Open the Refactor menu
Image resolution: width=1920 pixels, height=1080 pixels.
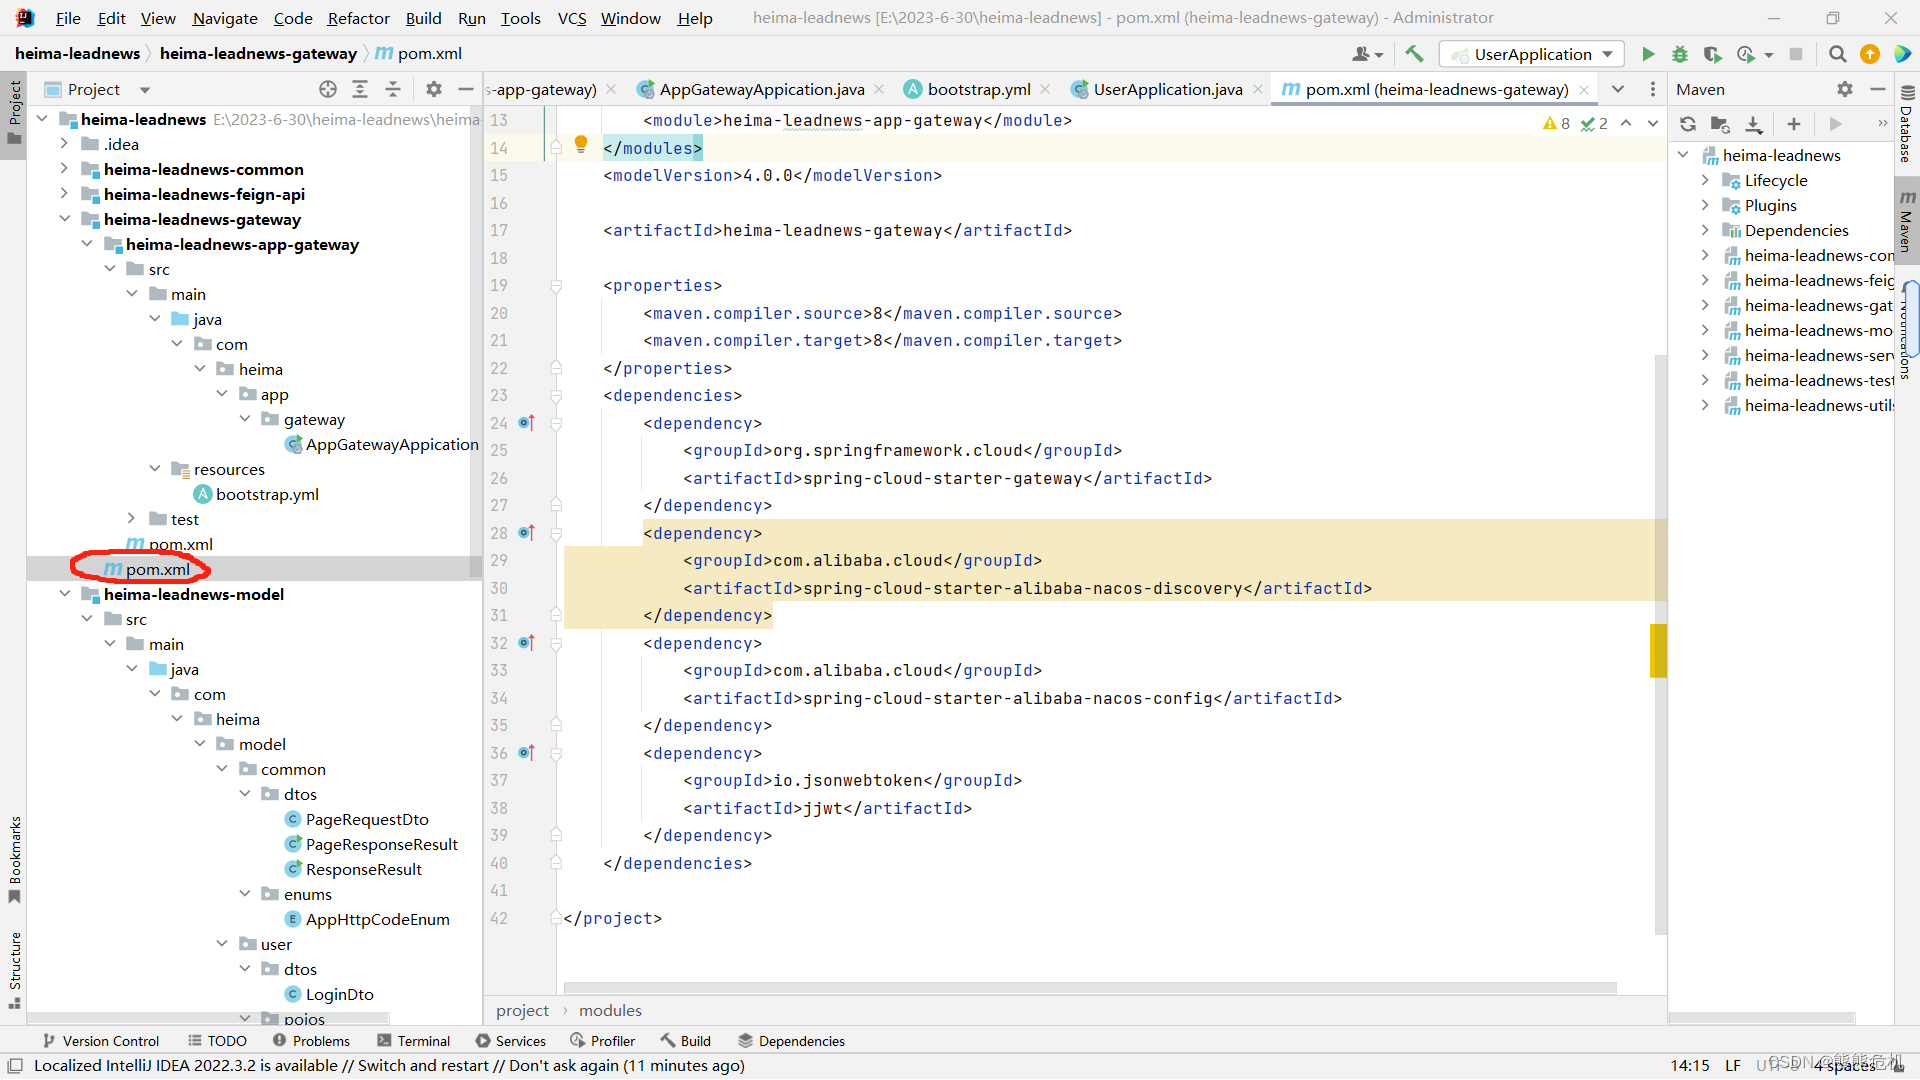pos(358,18)
